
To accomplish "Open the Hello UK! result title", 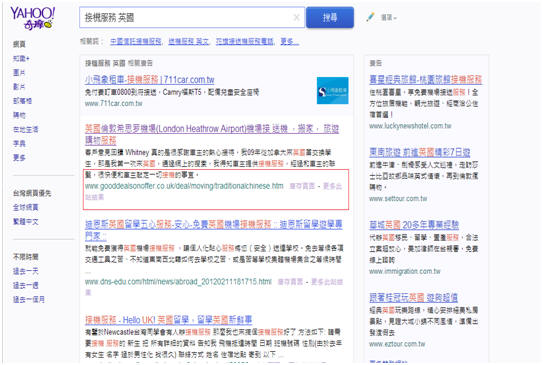I will (x=169, y=320).
